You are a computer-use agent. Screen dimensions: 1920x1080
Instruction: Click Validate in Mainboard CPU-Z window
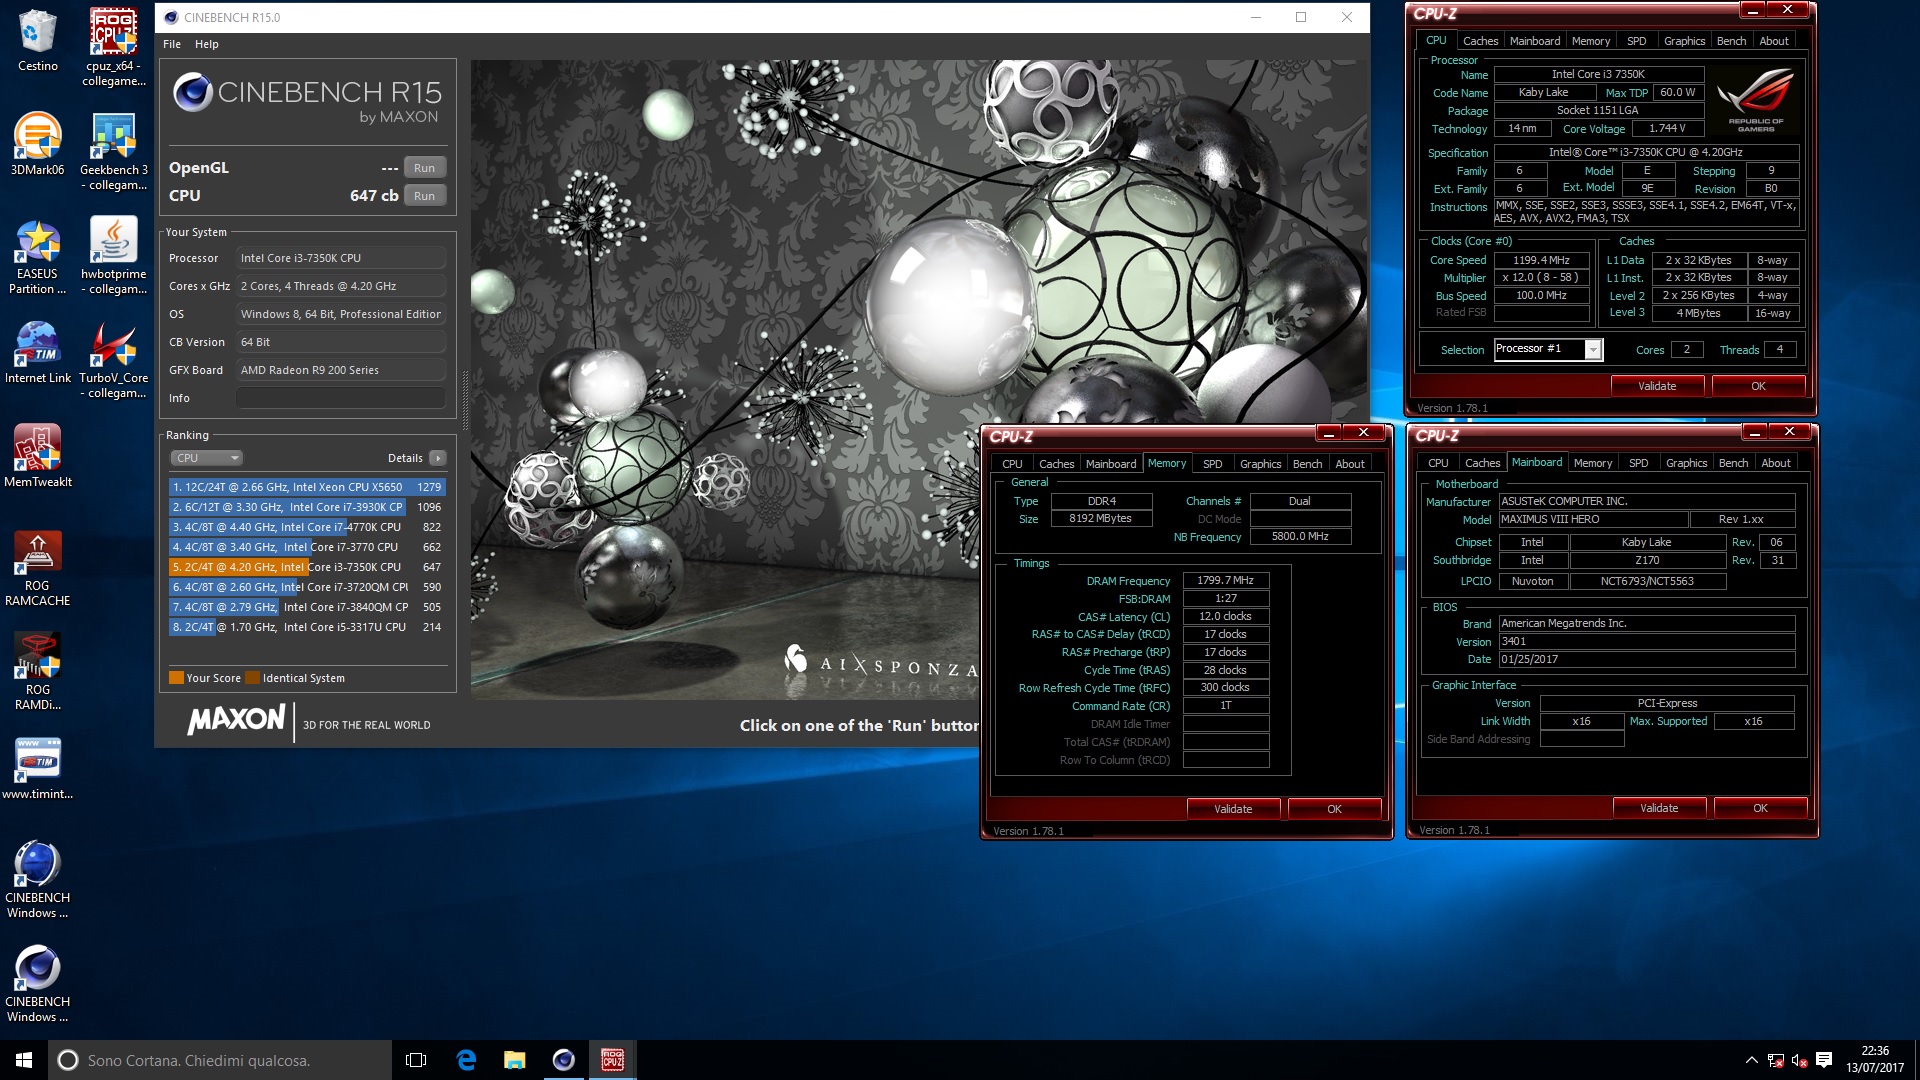1659,808
